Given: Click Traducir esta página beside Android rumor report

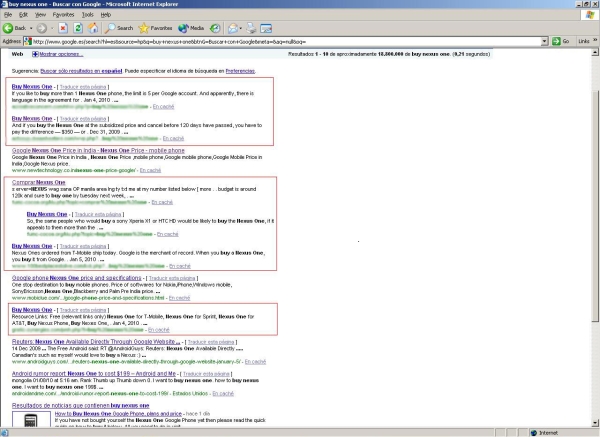Looking at the screenshot, I should pos(206,374).
